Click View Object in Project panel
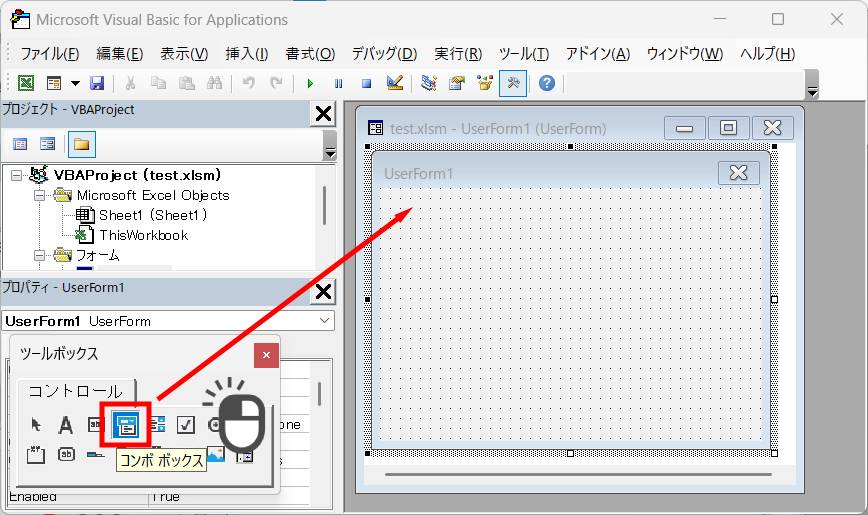 (48, 144)
